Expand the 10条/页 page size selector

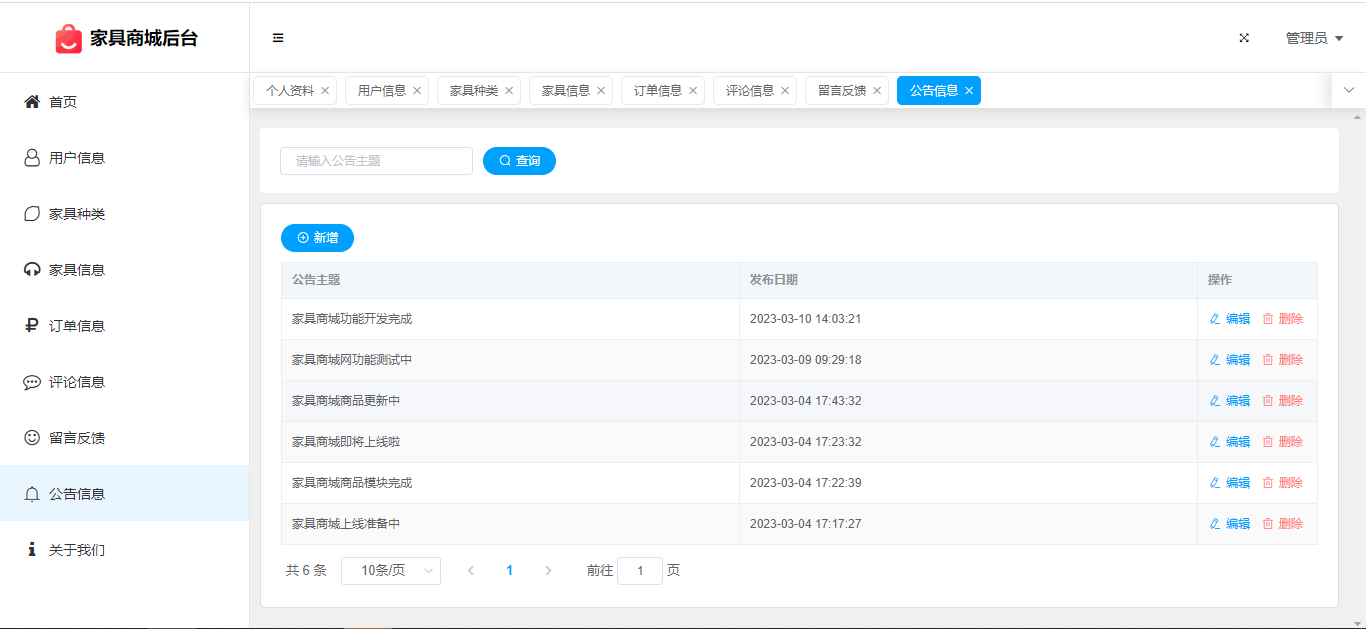coord(390,571)
